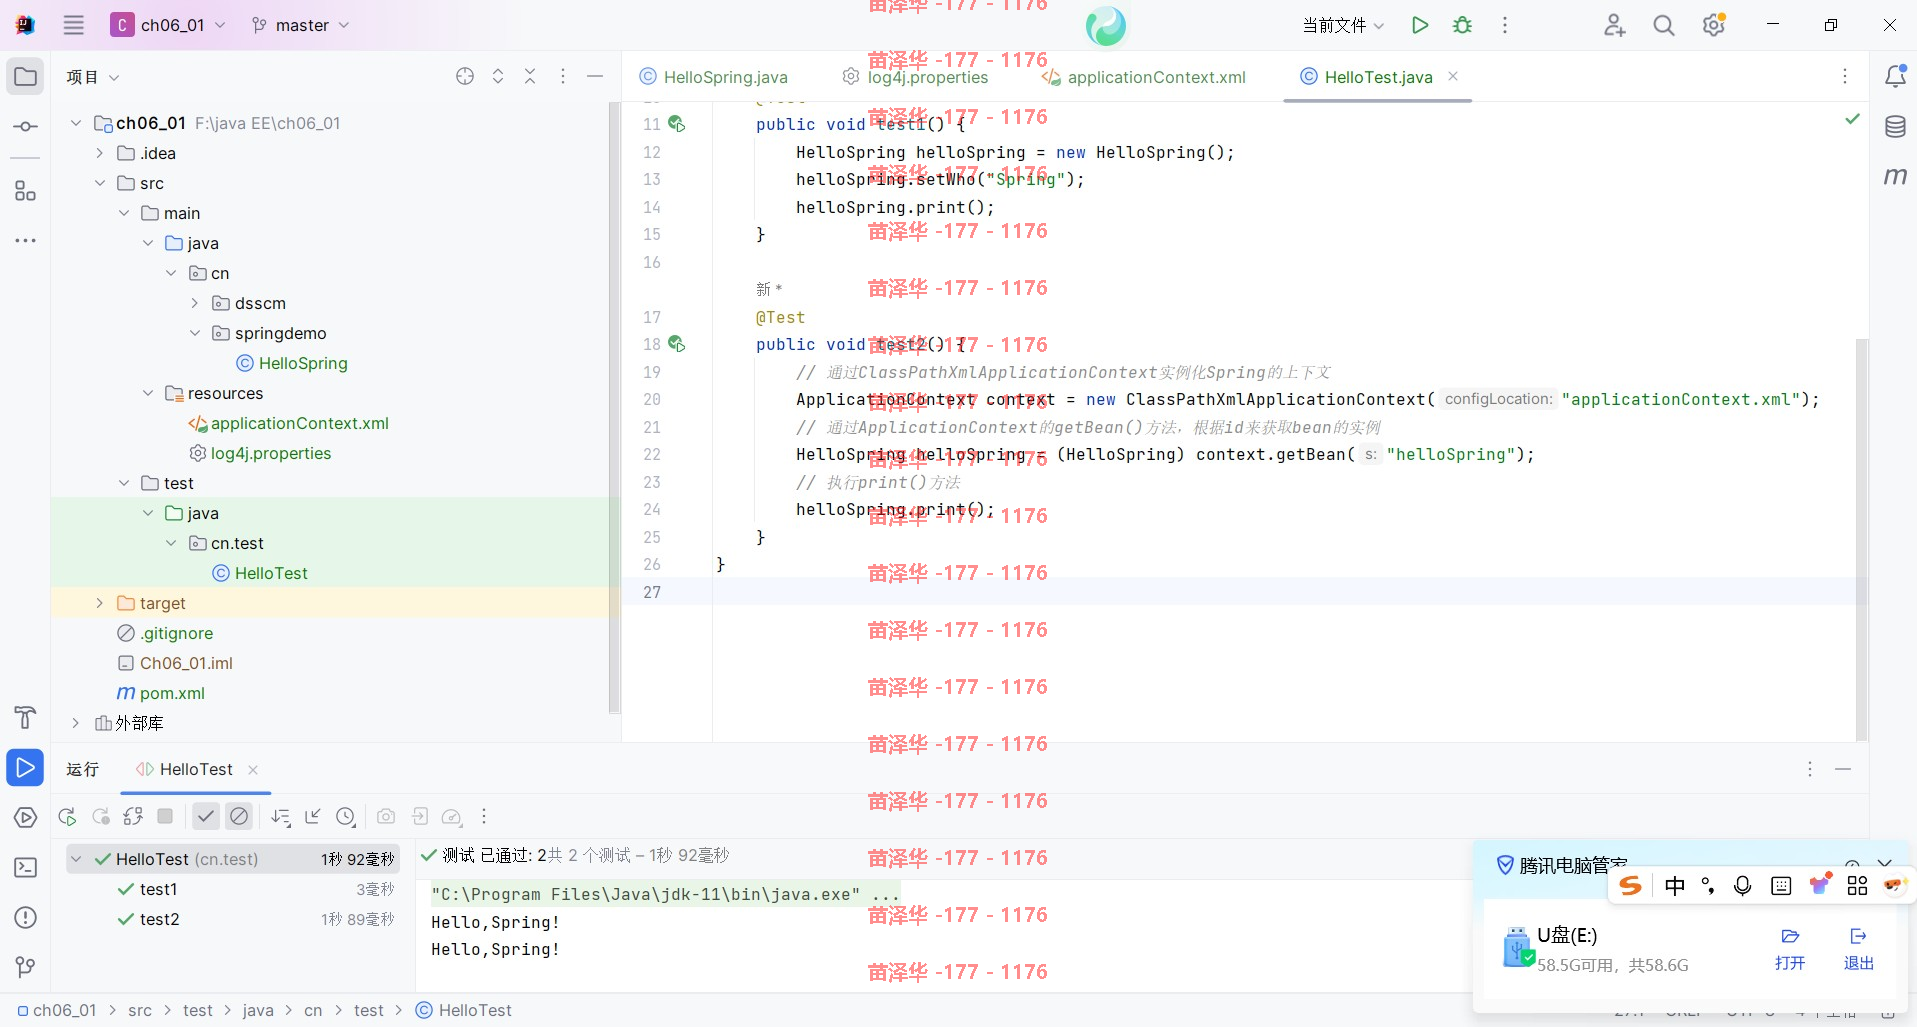The image size is (1917, 1027).
Task: Collapse the src folder
Action: tap(99, 183)
